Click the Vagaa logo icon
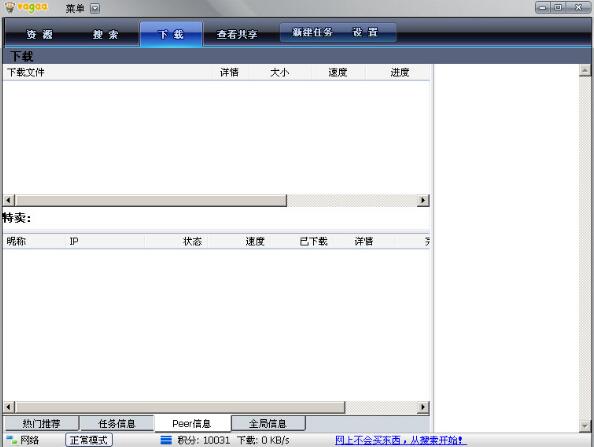The width and height of the screenshot is (594, 447). (x=10, y=7)
